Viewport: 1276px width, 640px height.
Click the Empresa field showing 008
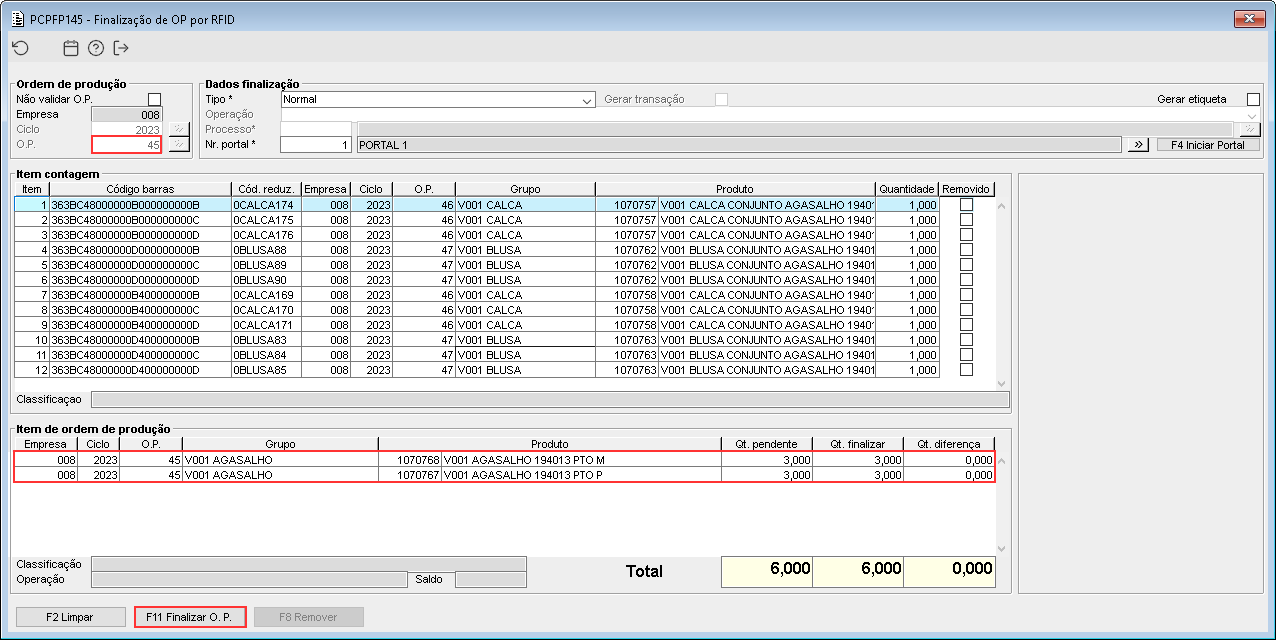127,114
